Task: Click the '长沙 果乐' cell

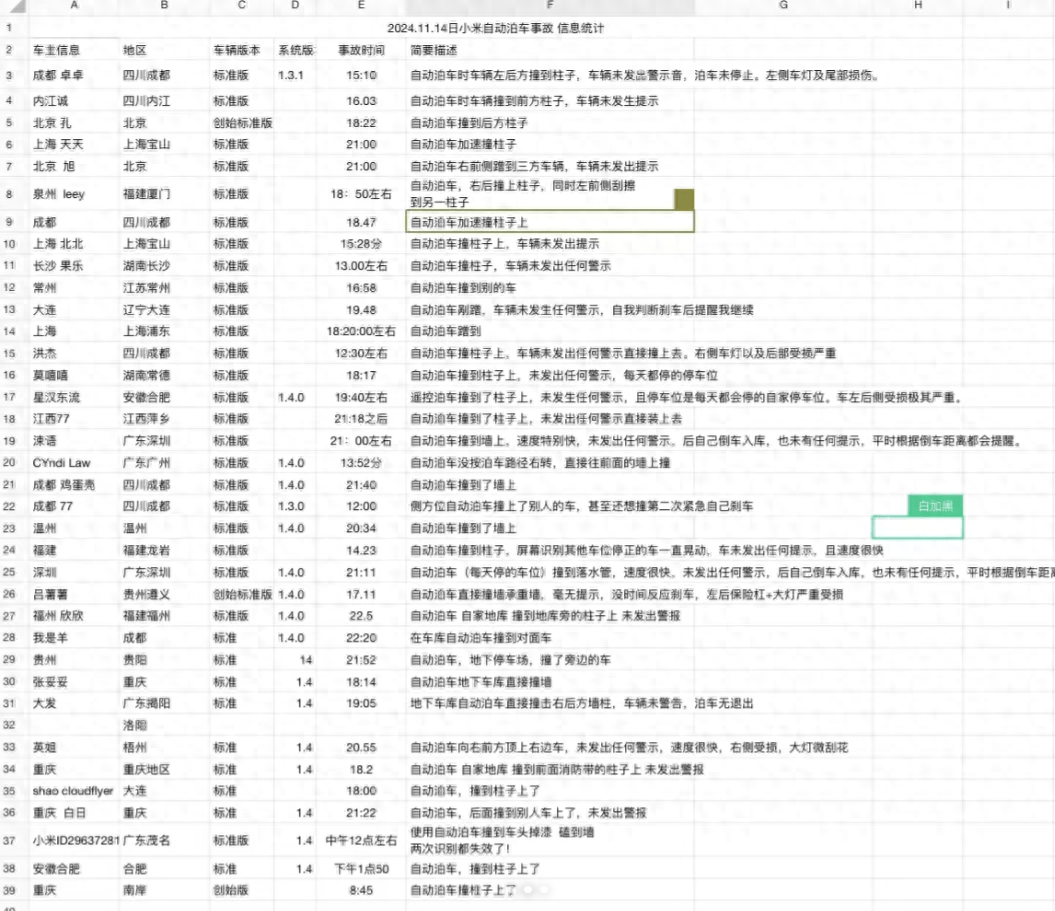Action: pyautogui.click(x=58, y=266)
